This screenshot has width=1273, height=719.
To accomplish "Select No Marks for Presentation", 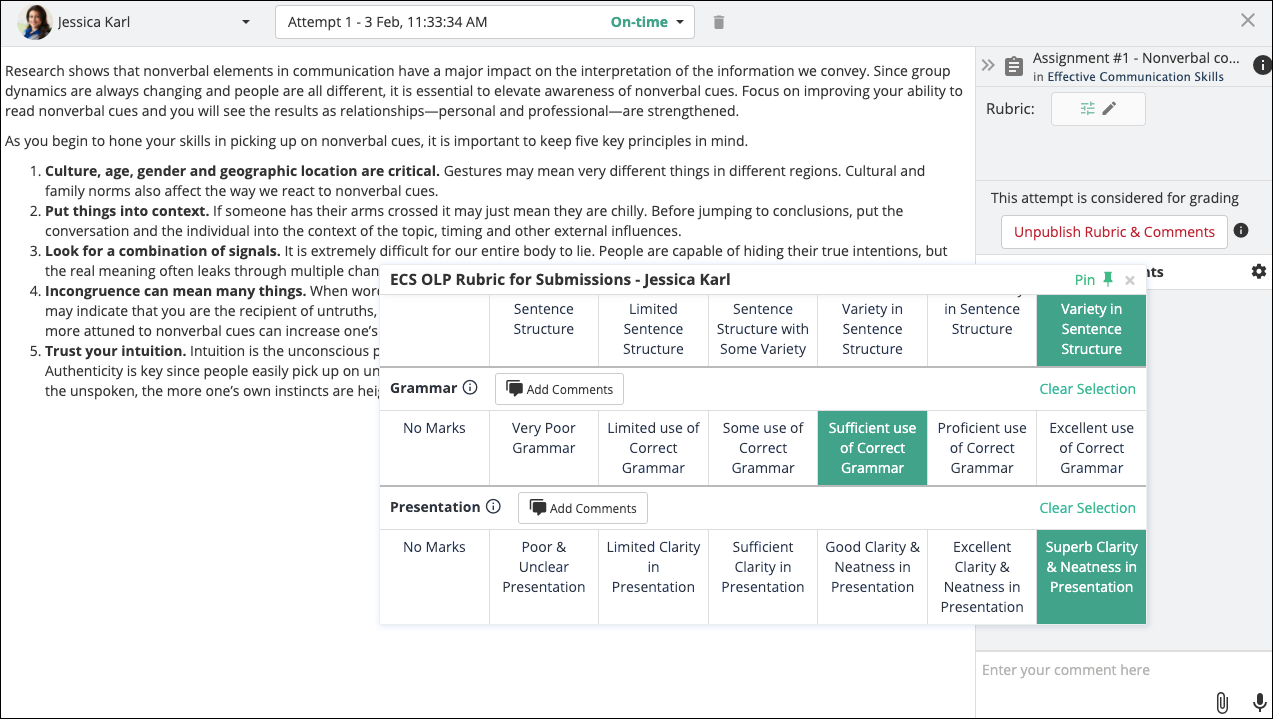I will point(434,577).
